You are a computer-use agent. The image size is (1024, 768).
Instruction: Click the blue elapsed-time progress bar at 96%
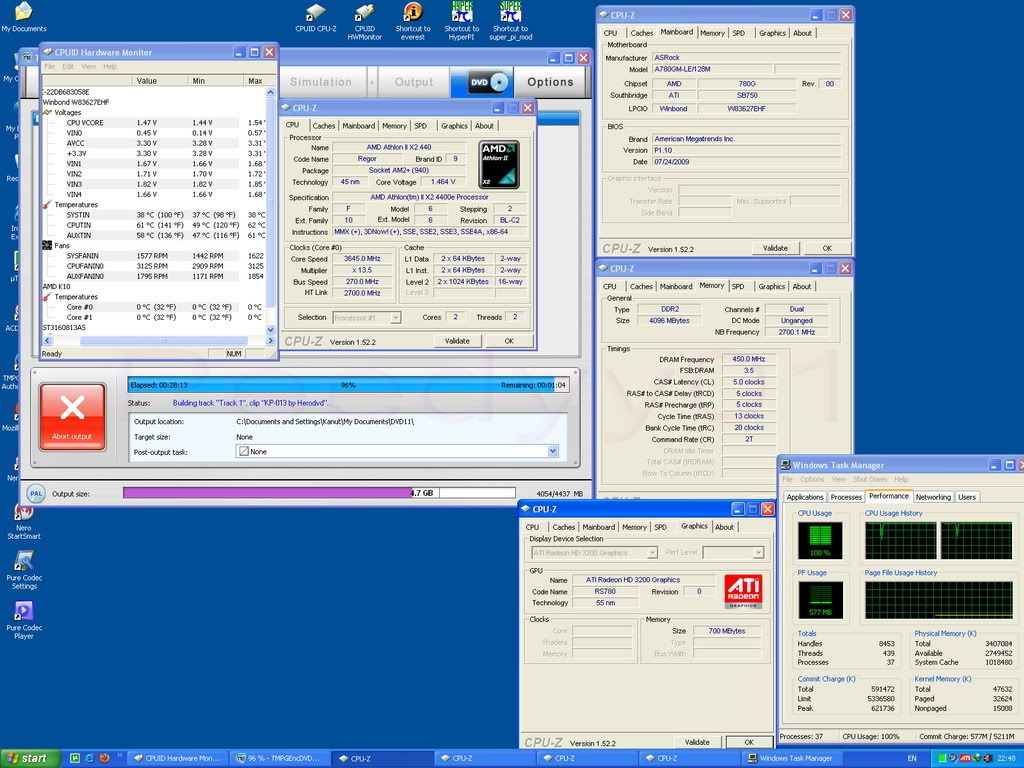[x=349, y=385]
